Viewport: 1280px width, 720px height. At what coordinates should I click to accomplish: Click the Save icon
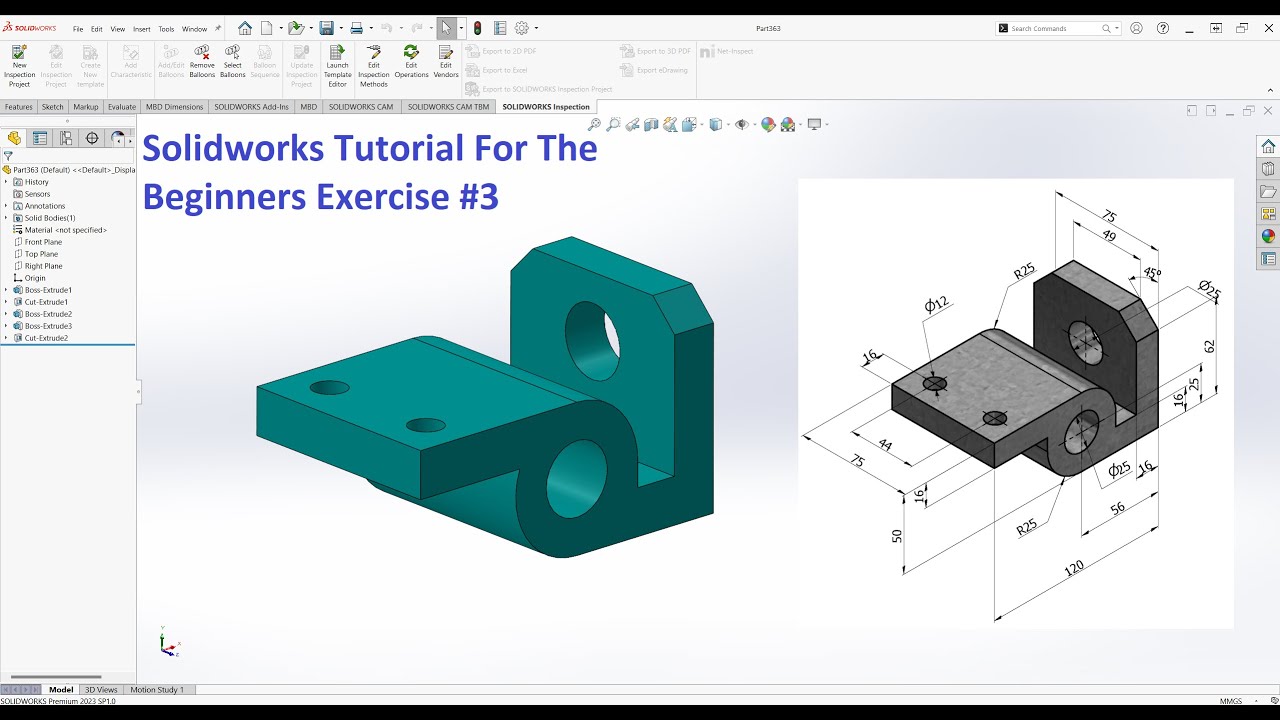click(x=326, y=28)
